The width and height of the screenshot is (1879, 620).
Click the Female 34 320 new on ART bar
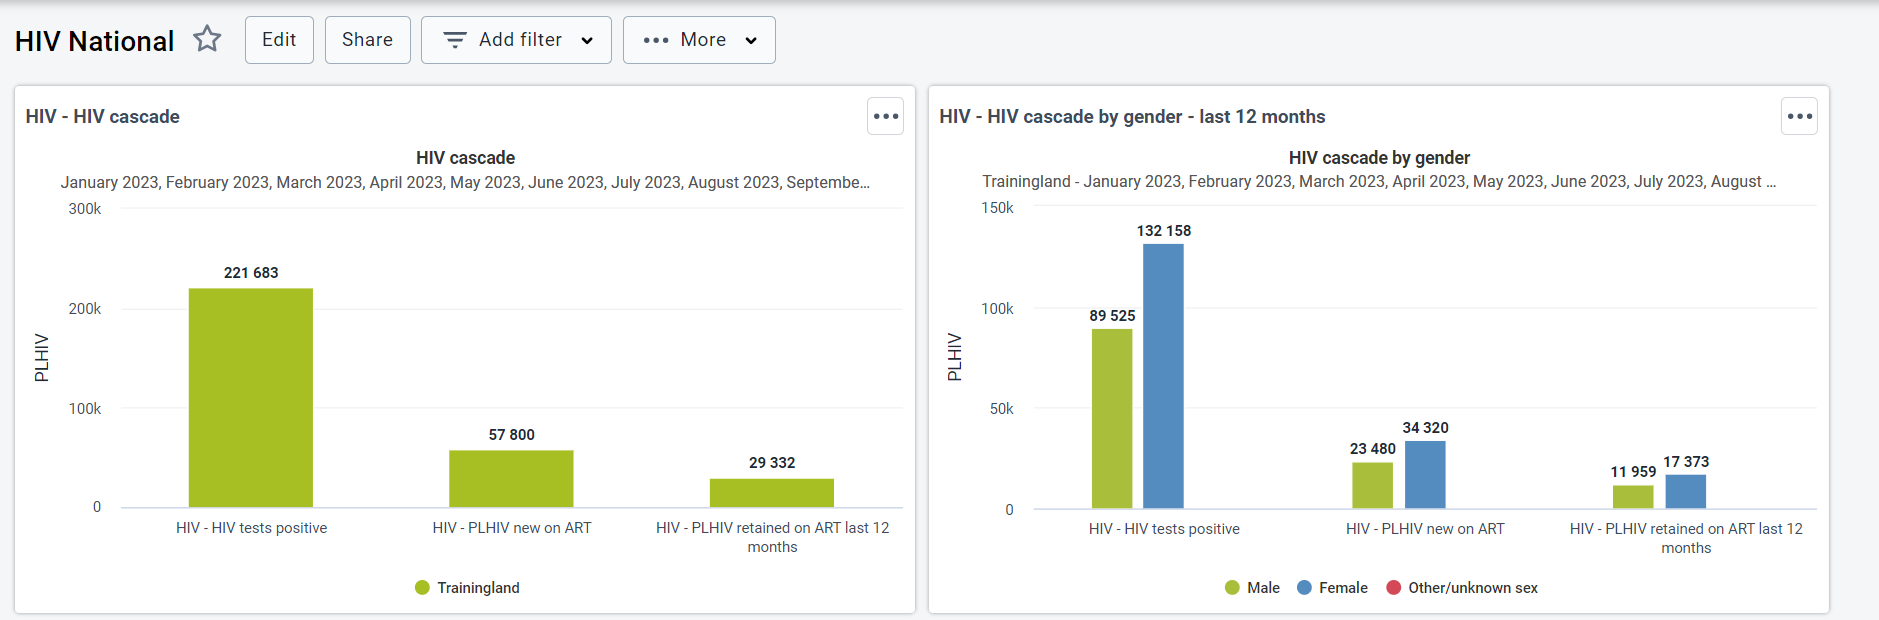tap(1425, 475)
